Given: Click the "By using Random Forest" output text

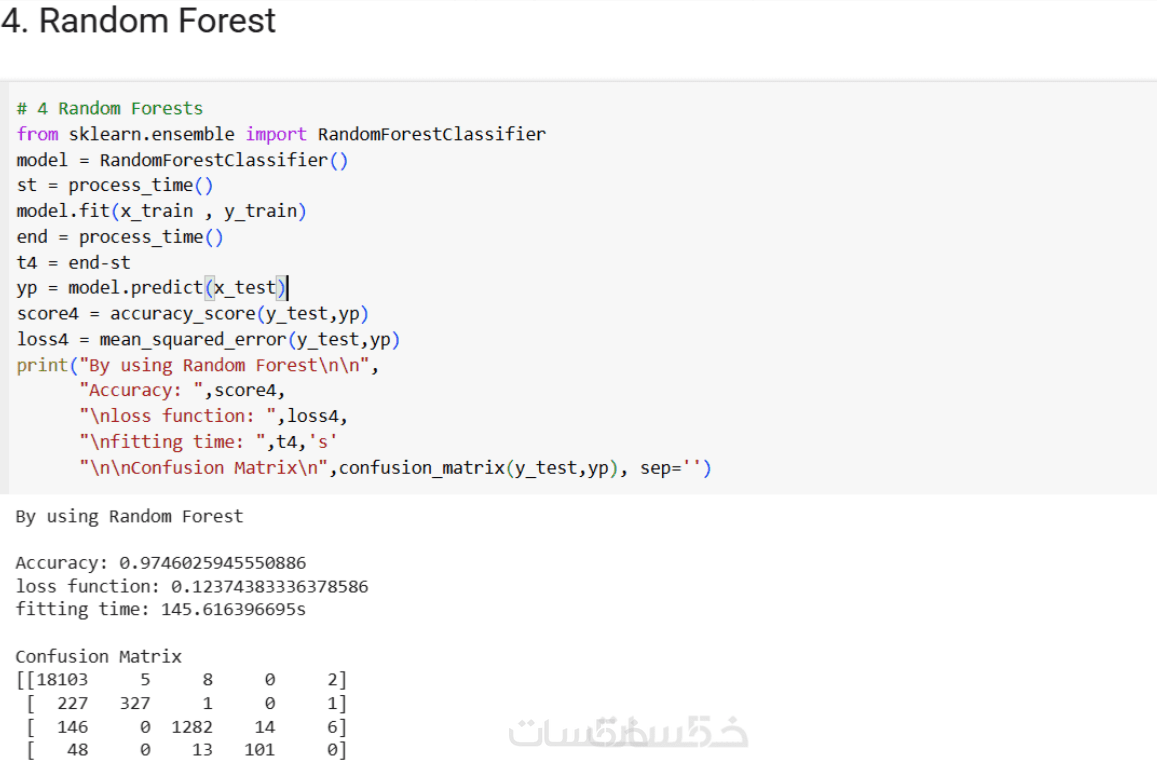Looking at the screenshot, I should tap(129, 517).
